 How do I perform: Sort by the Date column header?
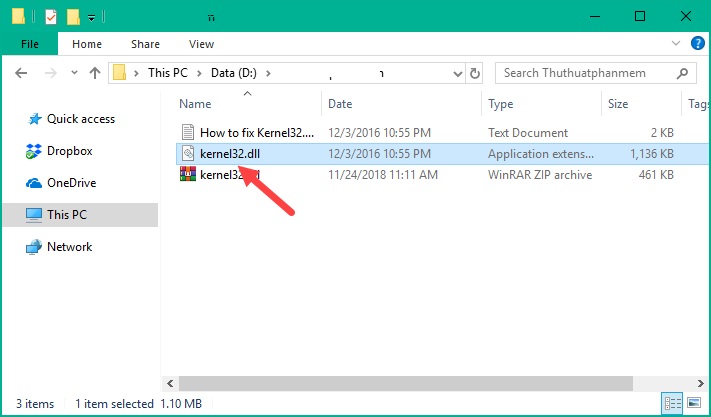[340, 104]
